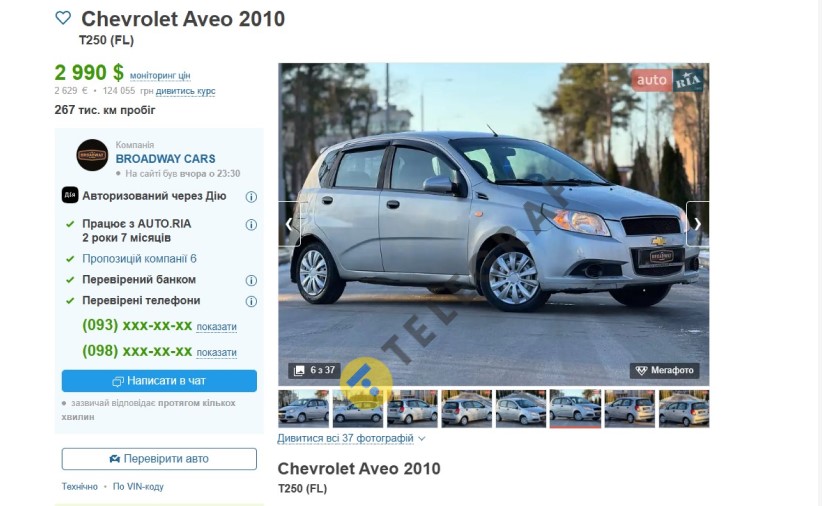The height and width of the screenshot is (506, 822).
Task: Open дивитись курс exchange rate link
Action: (186, 91)
